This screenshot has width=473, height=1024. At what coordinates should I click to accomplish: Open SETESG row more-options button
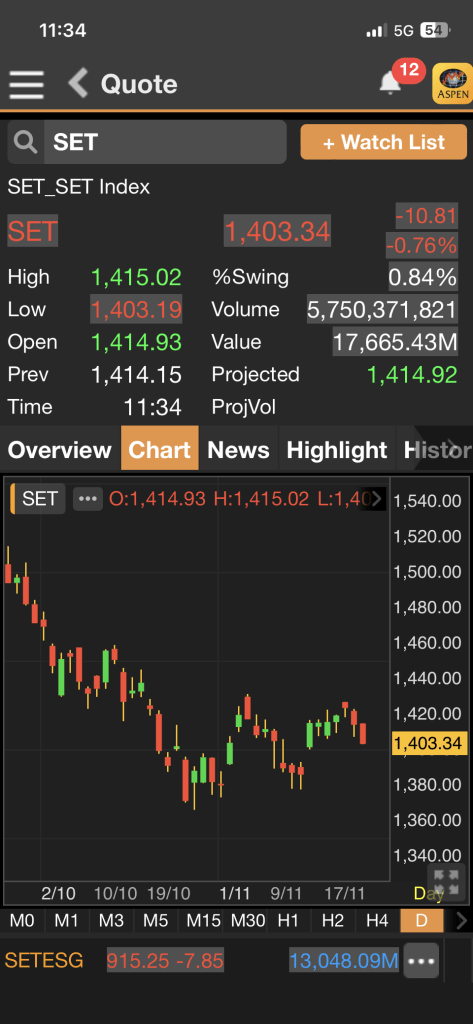[x=421, y=961]
